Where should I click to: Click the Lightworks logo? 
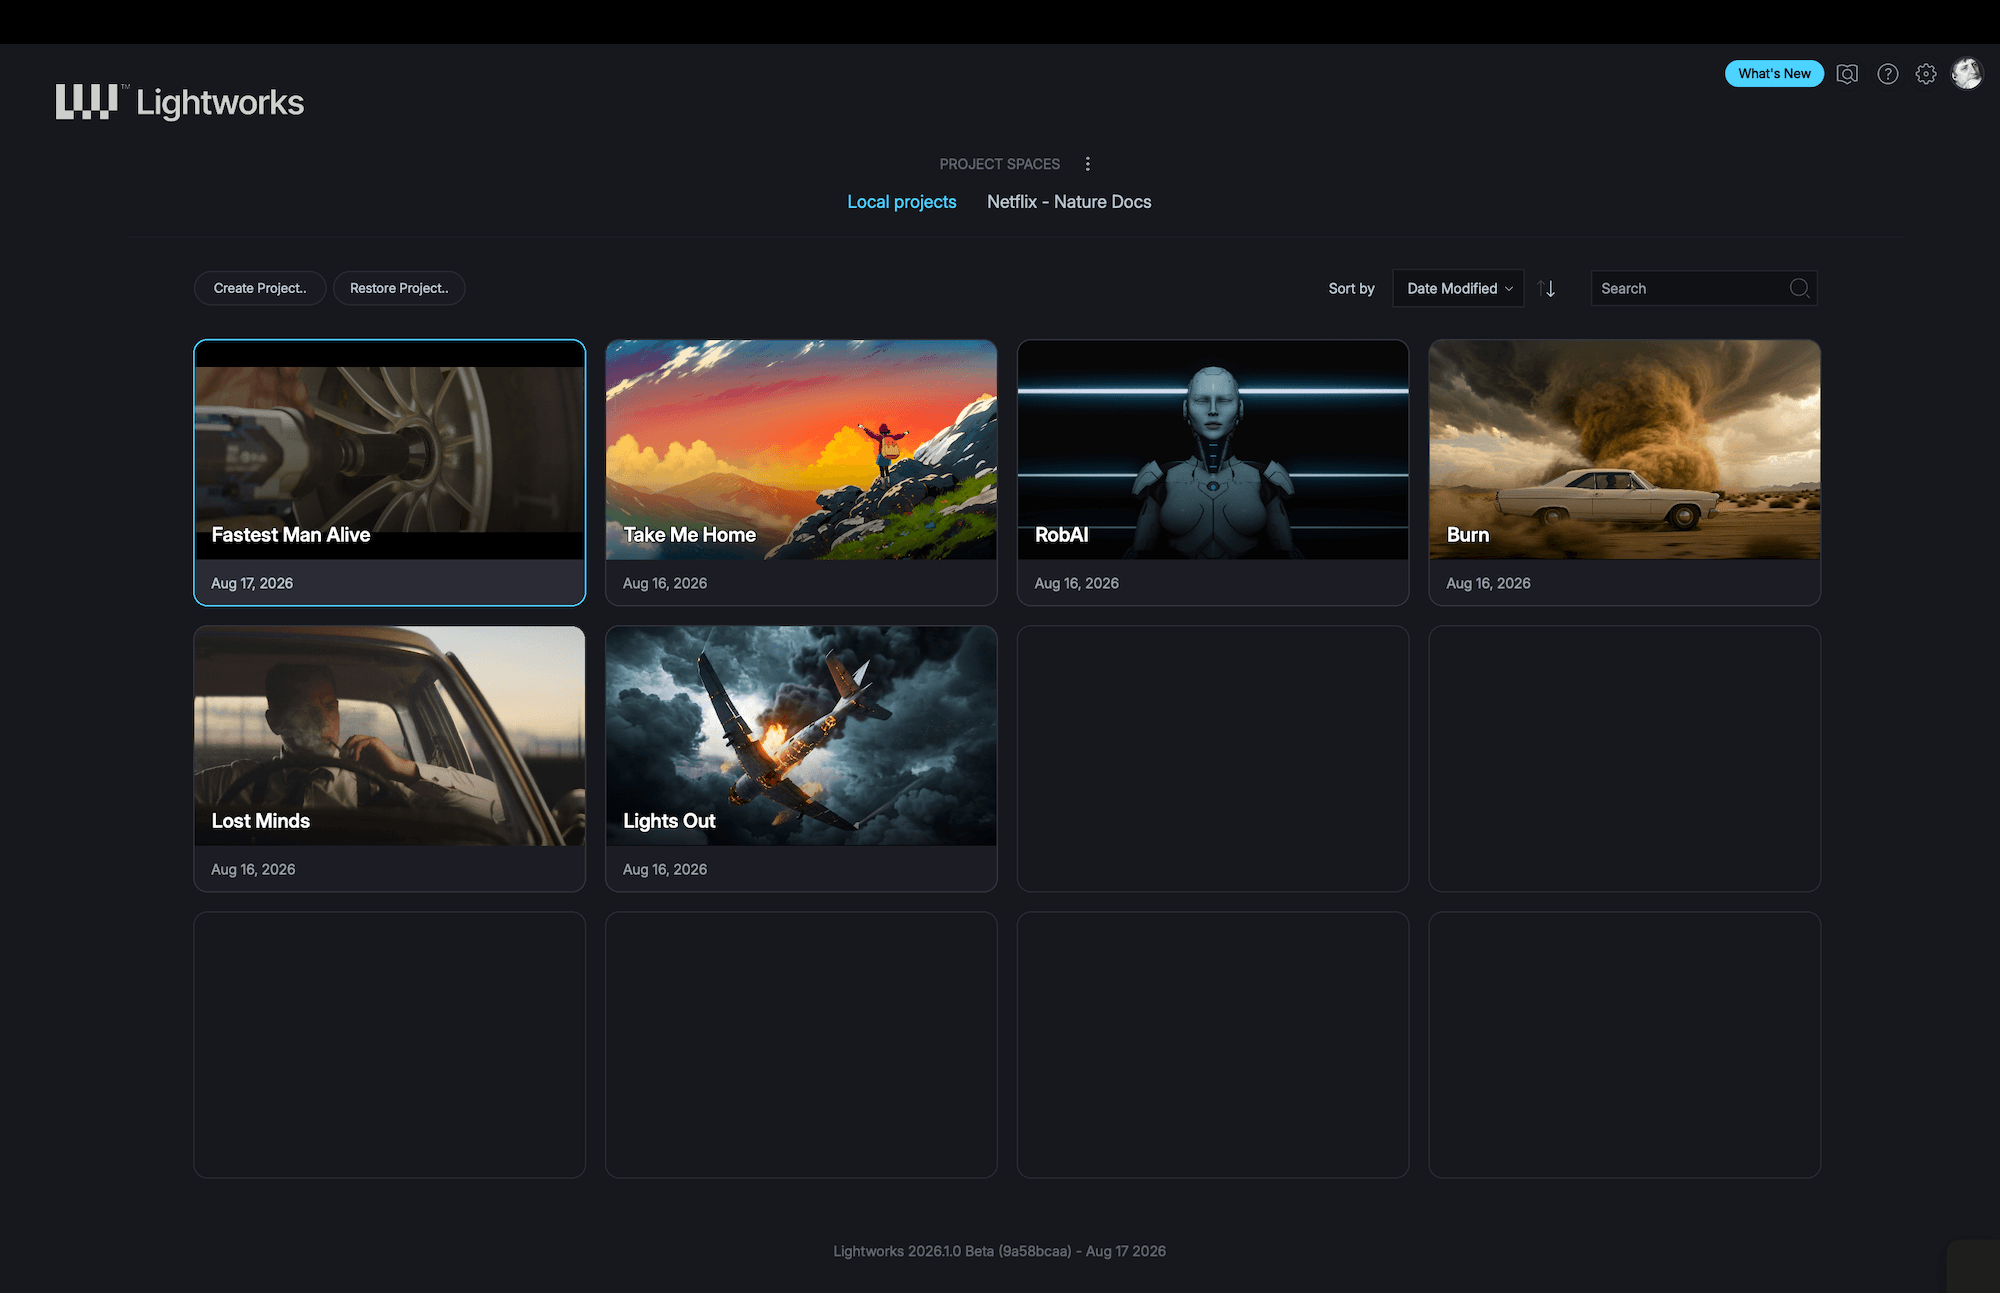coord(180,102)
